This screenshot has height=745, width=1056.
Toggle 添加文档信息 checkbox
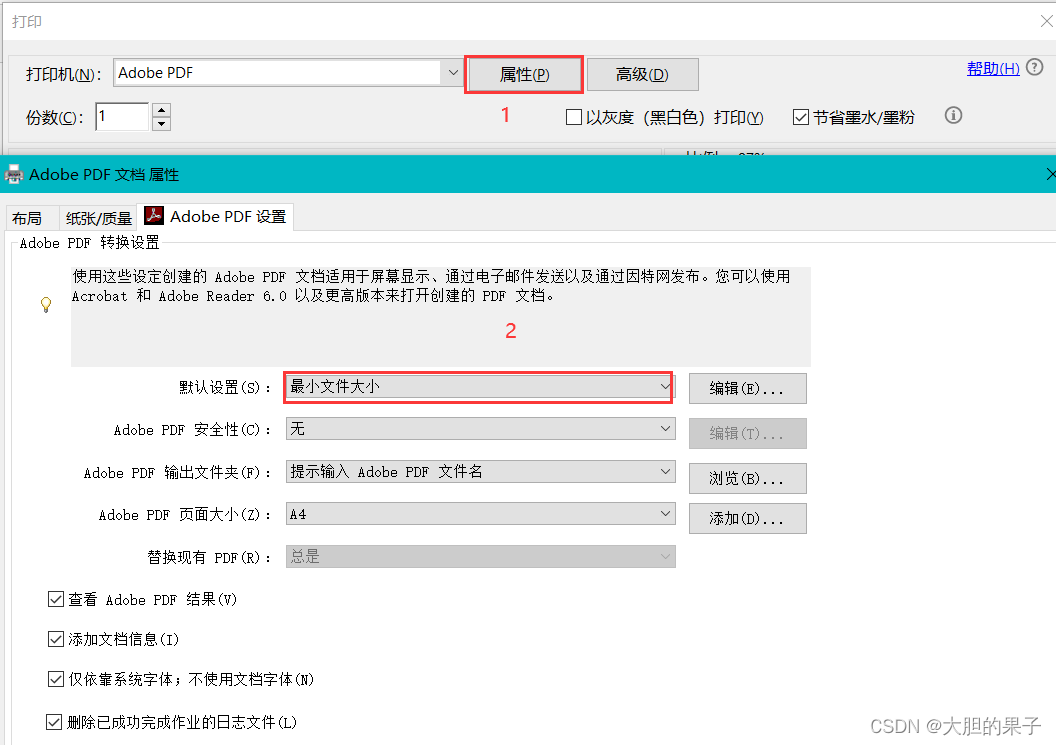tap(56, 639)
